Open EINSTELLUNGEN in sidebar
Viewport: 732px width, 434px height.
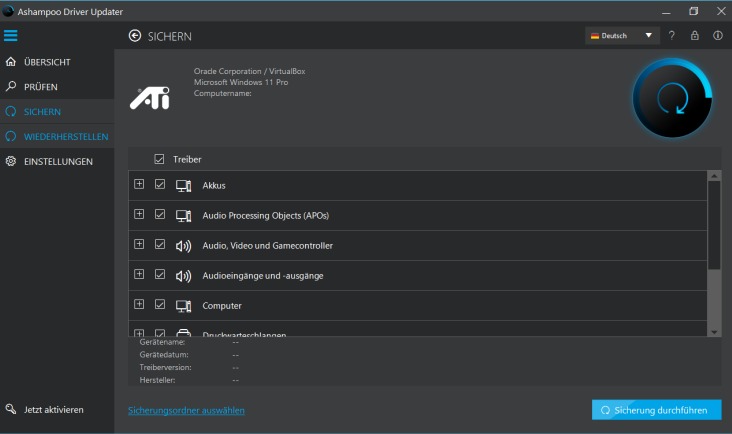pos(57,161)
